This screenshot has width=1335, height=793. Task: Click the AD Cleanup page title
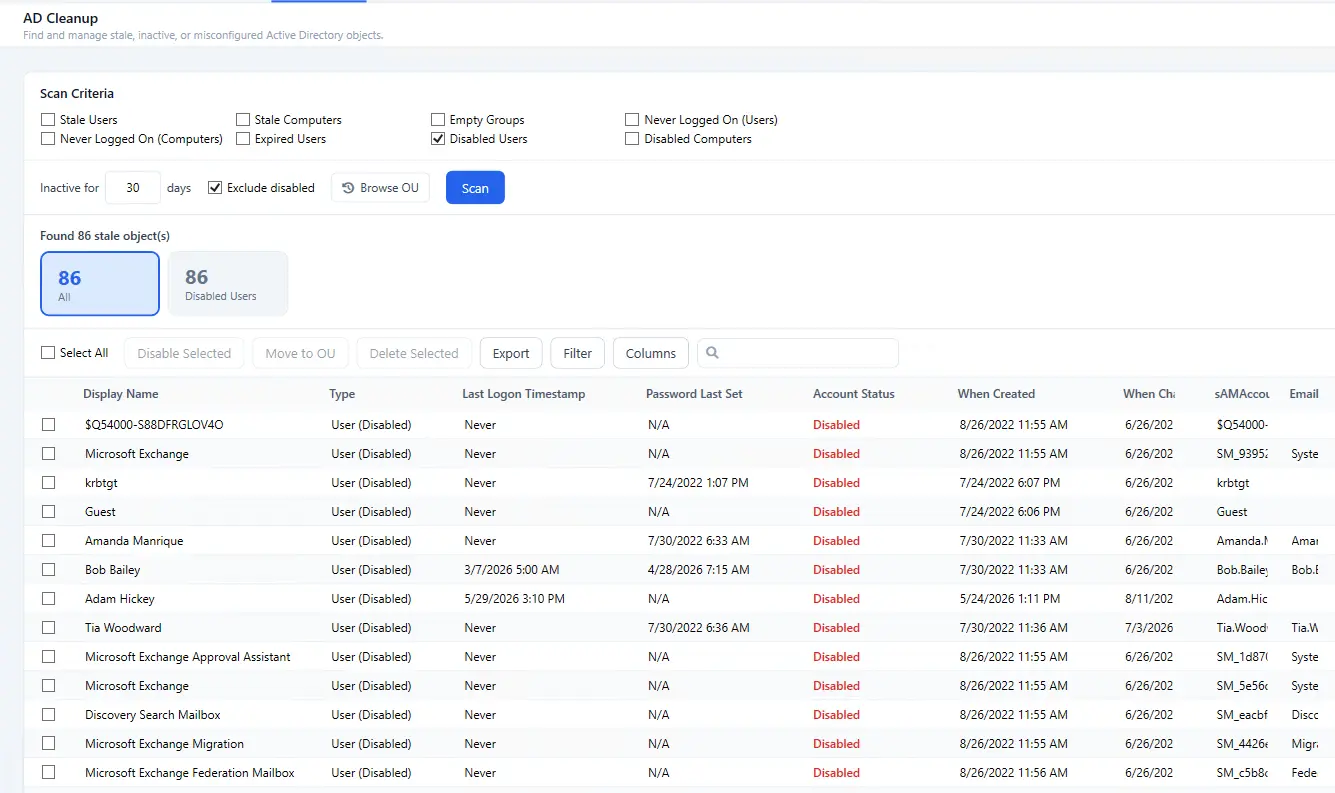click(61, 18)
